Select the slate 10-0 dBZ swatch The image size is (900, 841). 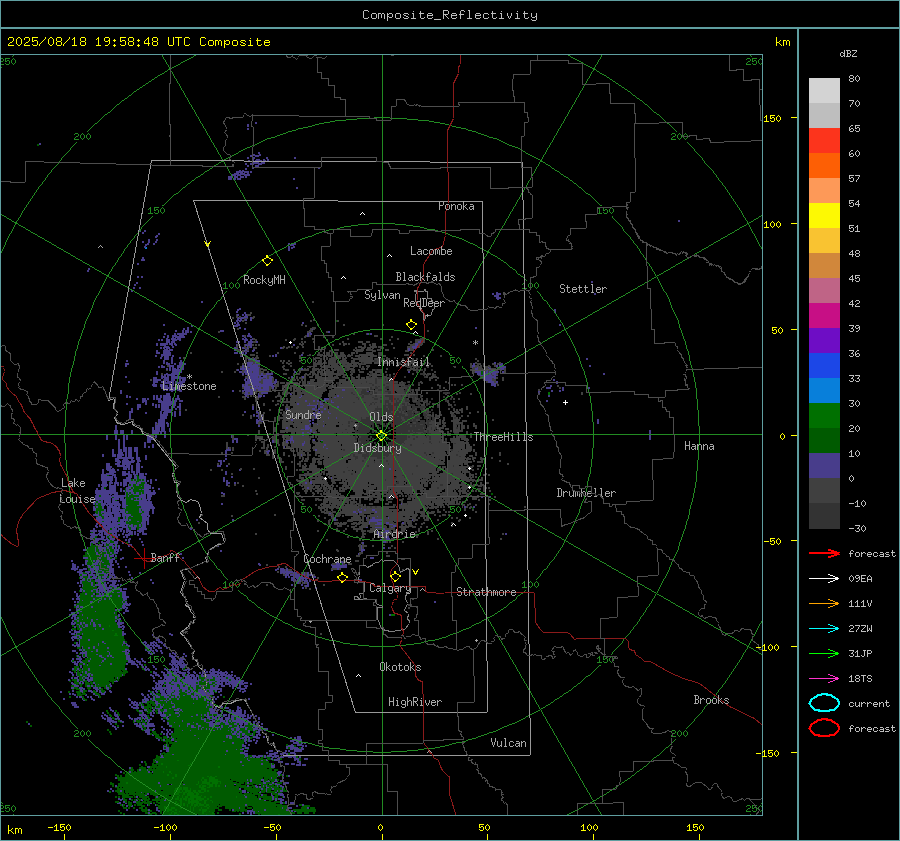[824, 466]
